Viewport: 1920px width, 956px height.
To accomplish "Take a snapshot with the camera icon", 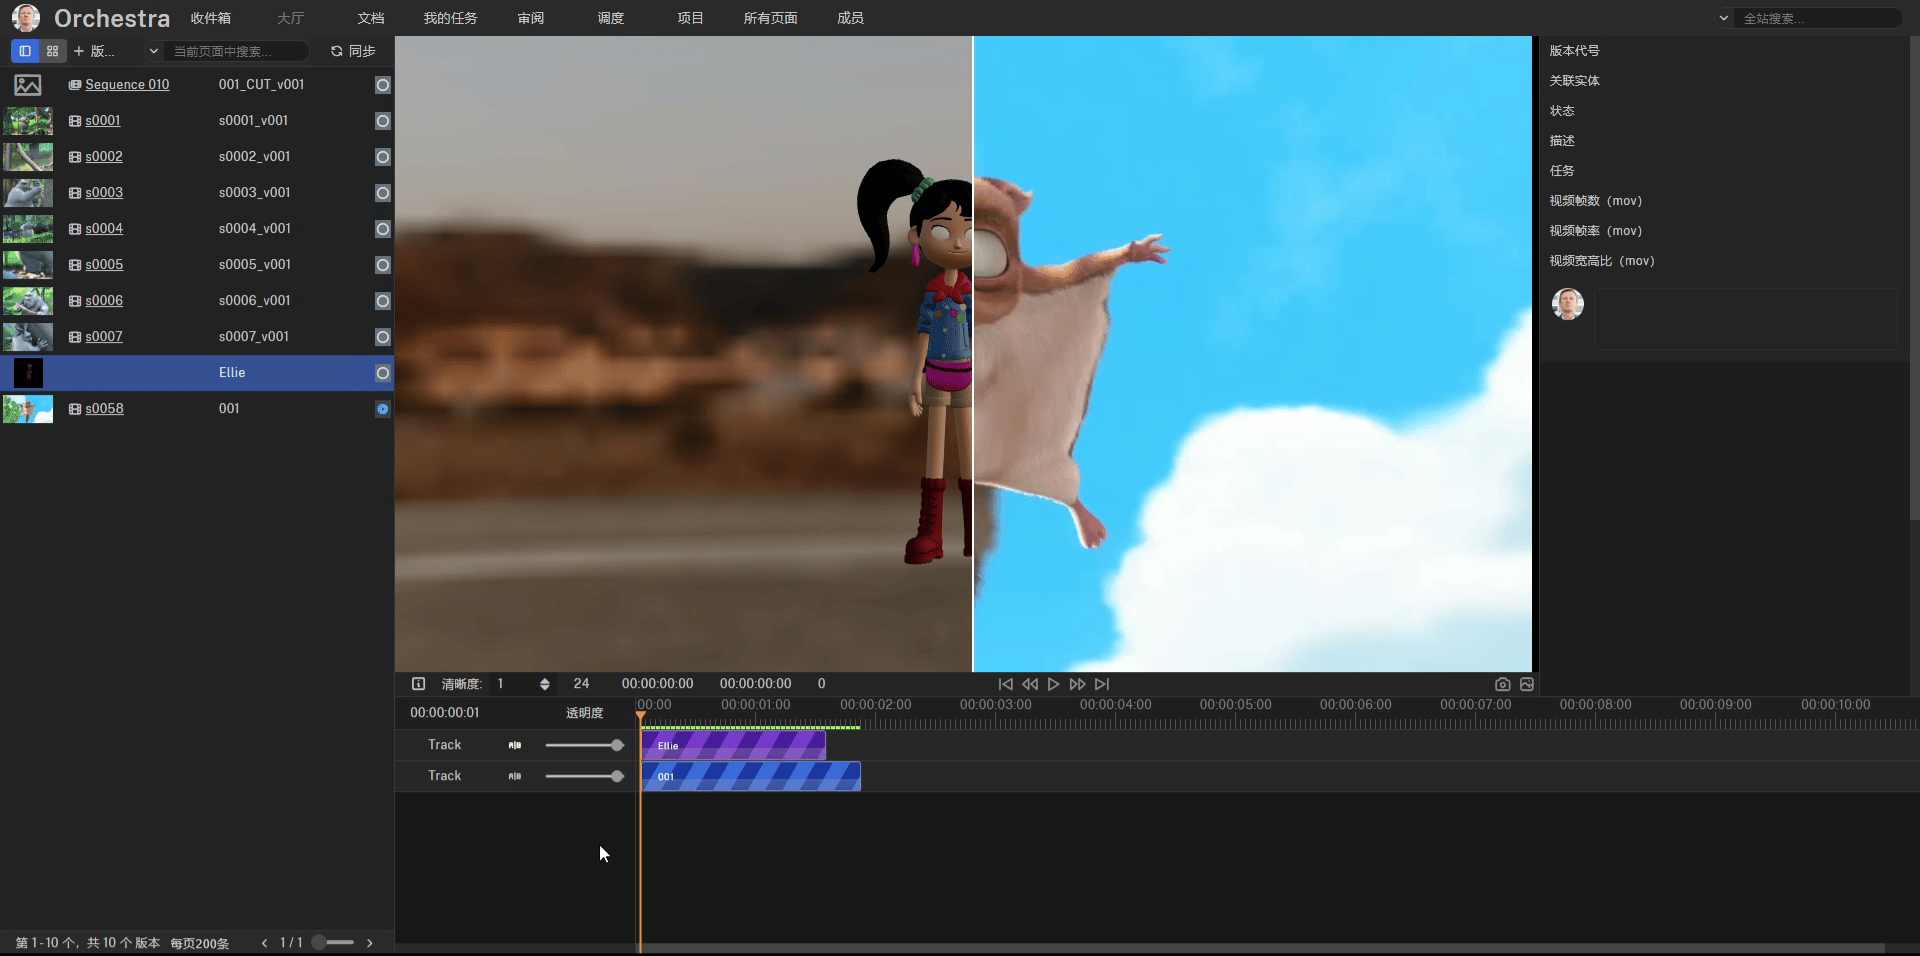I will (x=1502, y=684).
